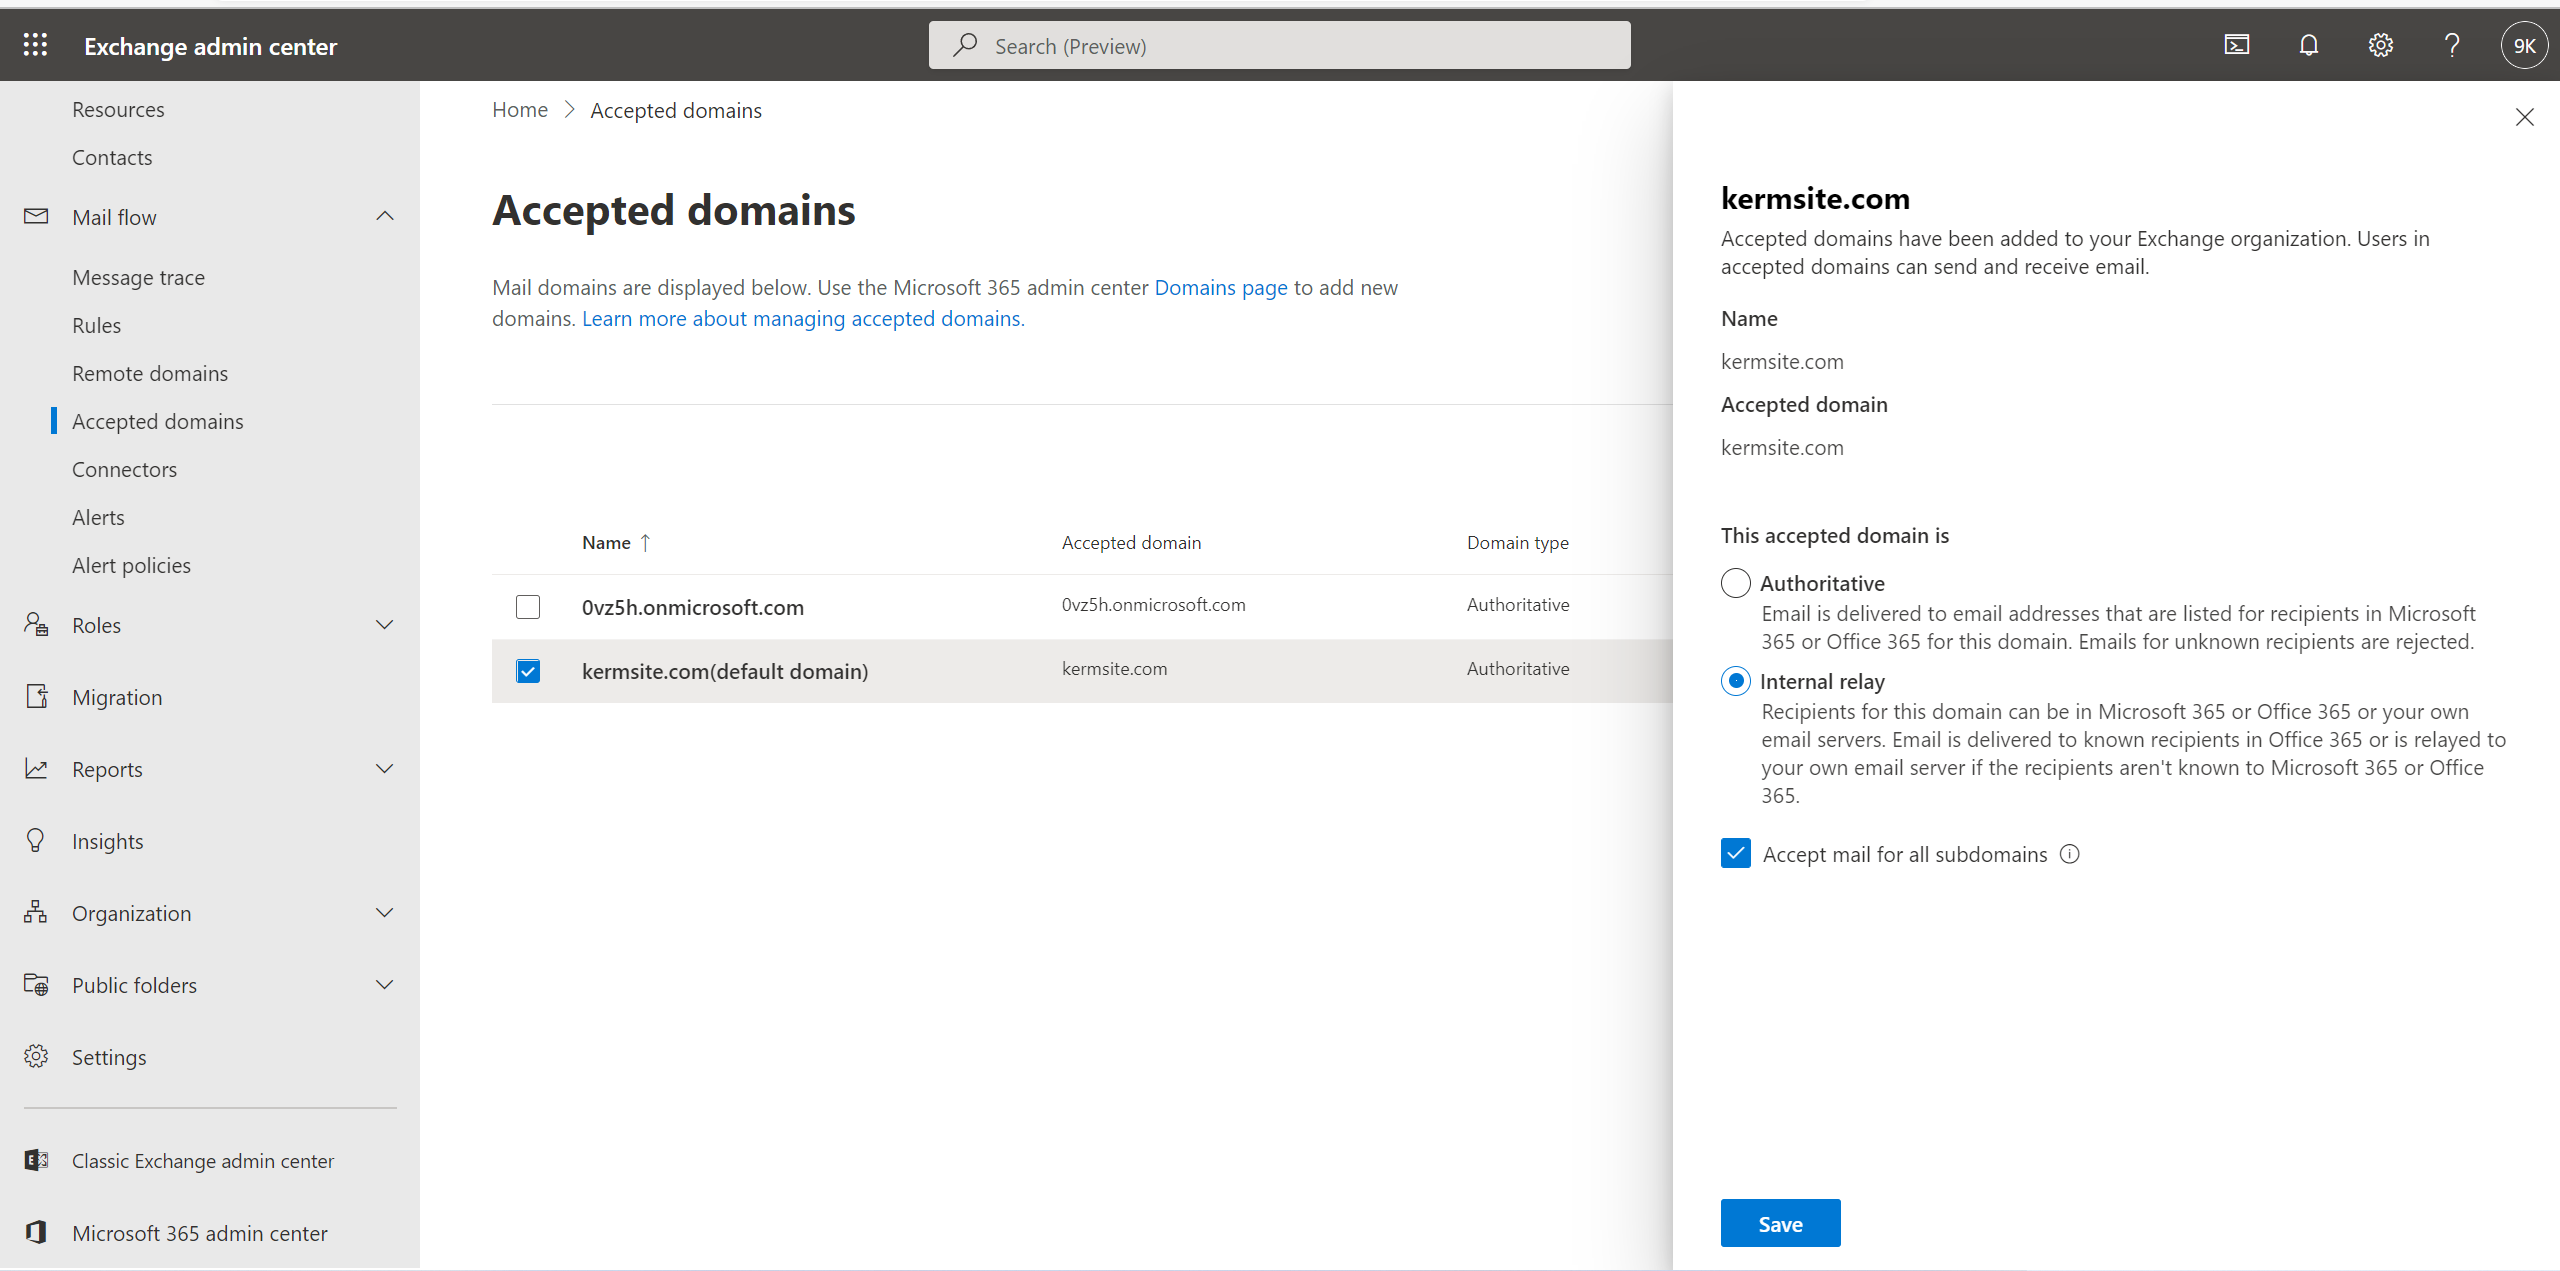Click the info icon beside subdomains option
Viewport: 2560px width, 1271px height.
coord(2070,854)
